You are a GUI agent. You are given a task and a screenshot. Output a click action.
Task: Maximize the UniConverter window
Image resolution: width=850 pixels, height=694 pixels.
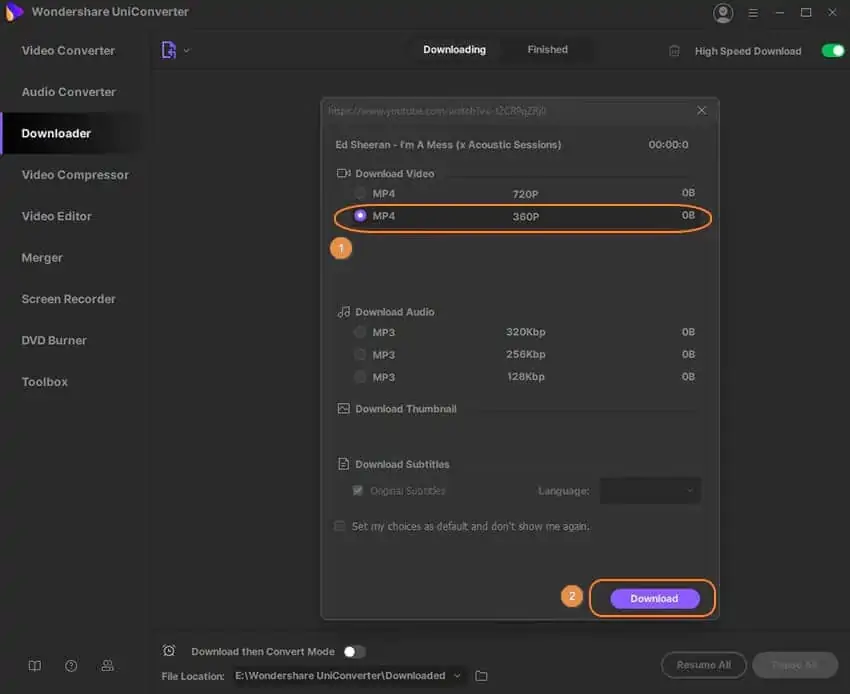tap(806, 12)
